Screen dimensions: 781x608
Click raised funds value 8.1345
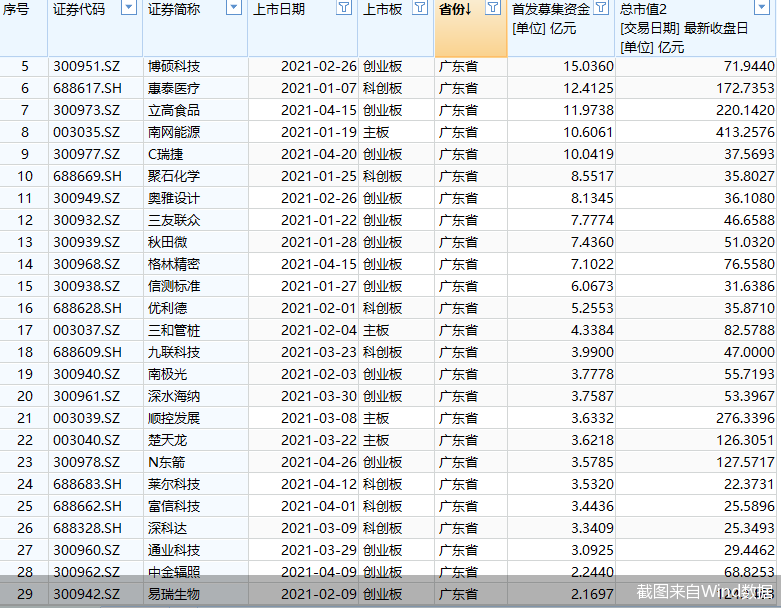click(592, 198)
